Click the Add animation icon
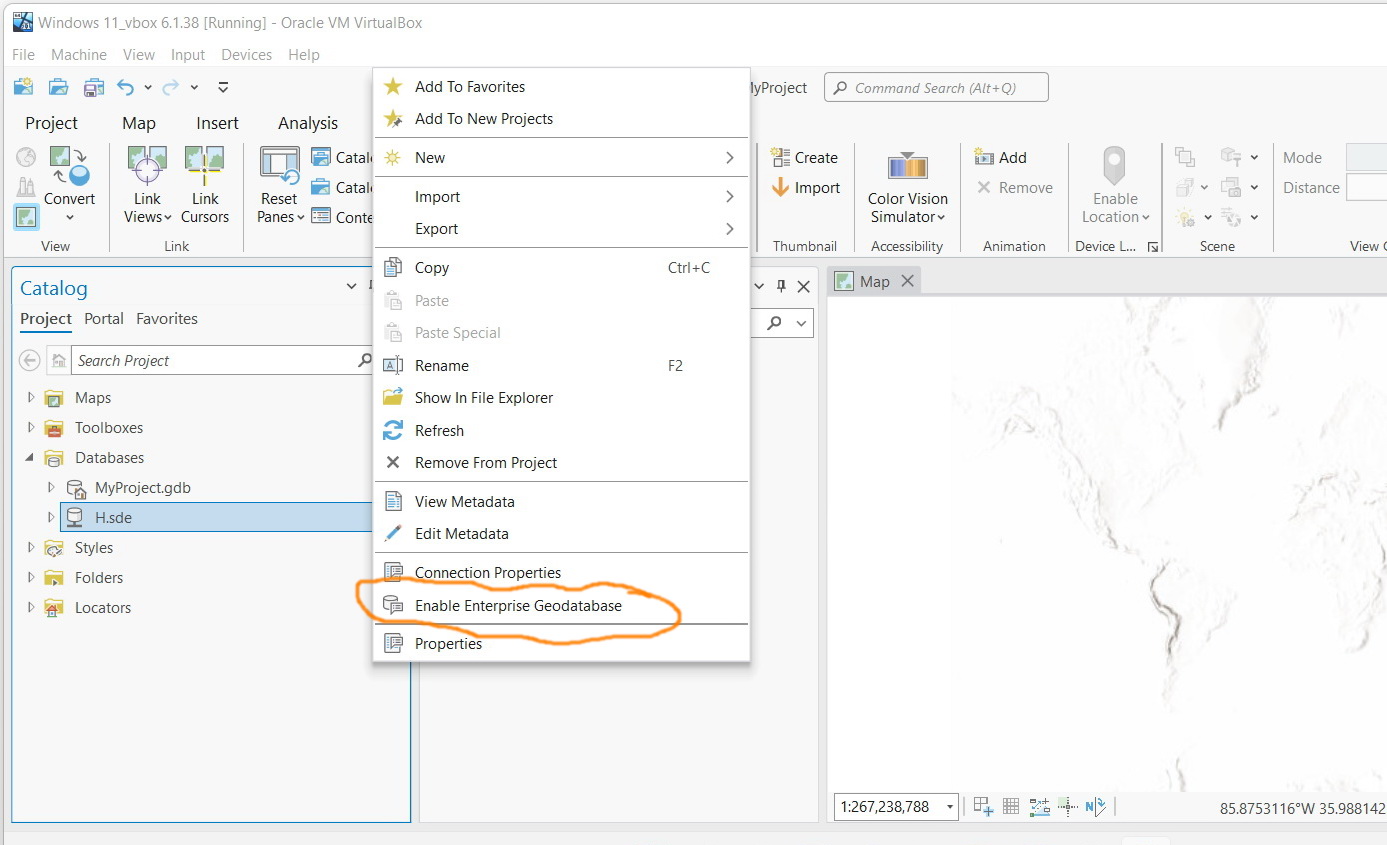 [984, 157]
